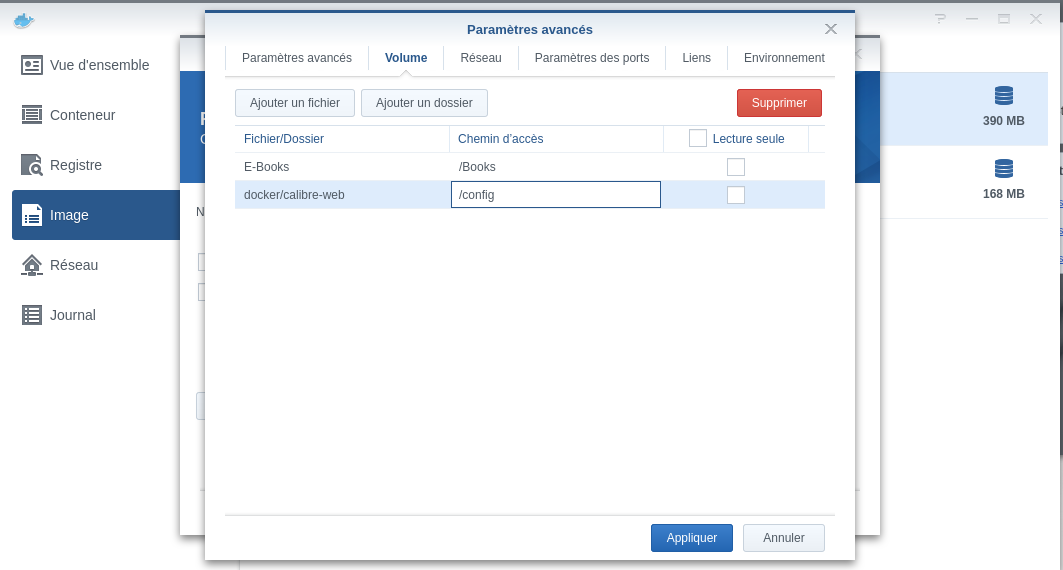The width and height of the screenshot is (1063, 570).
Task: Check read-only for docker/calibre-web row
Action: (x=736, y=195)
